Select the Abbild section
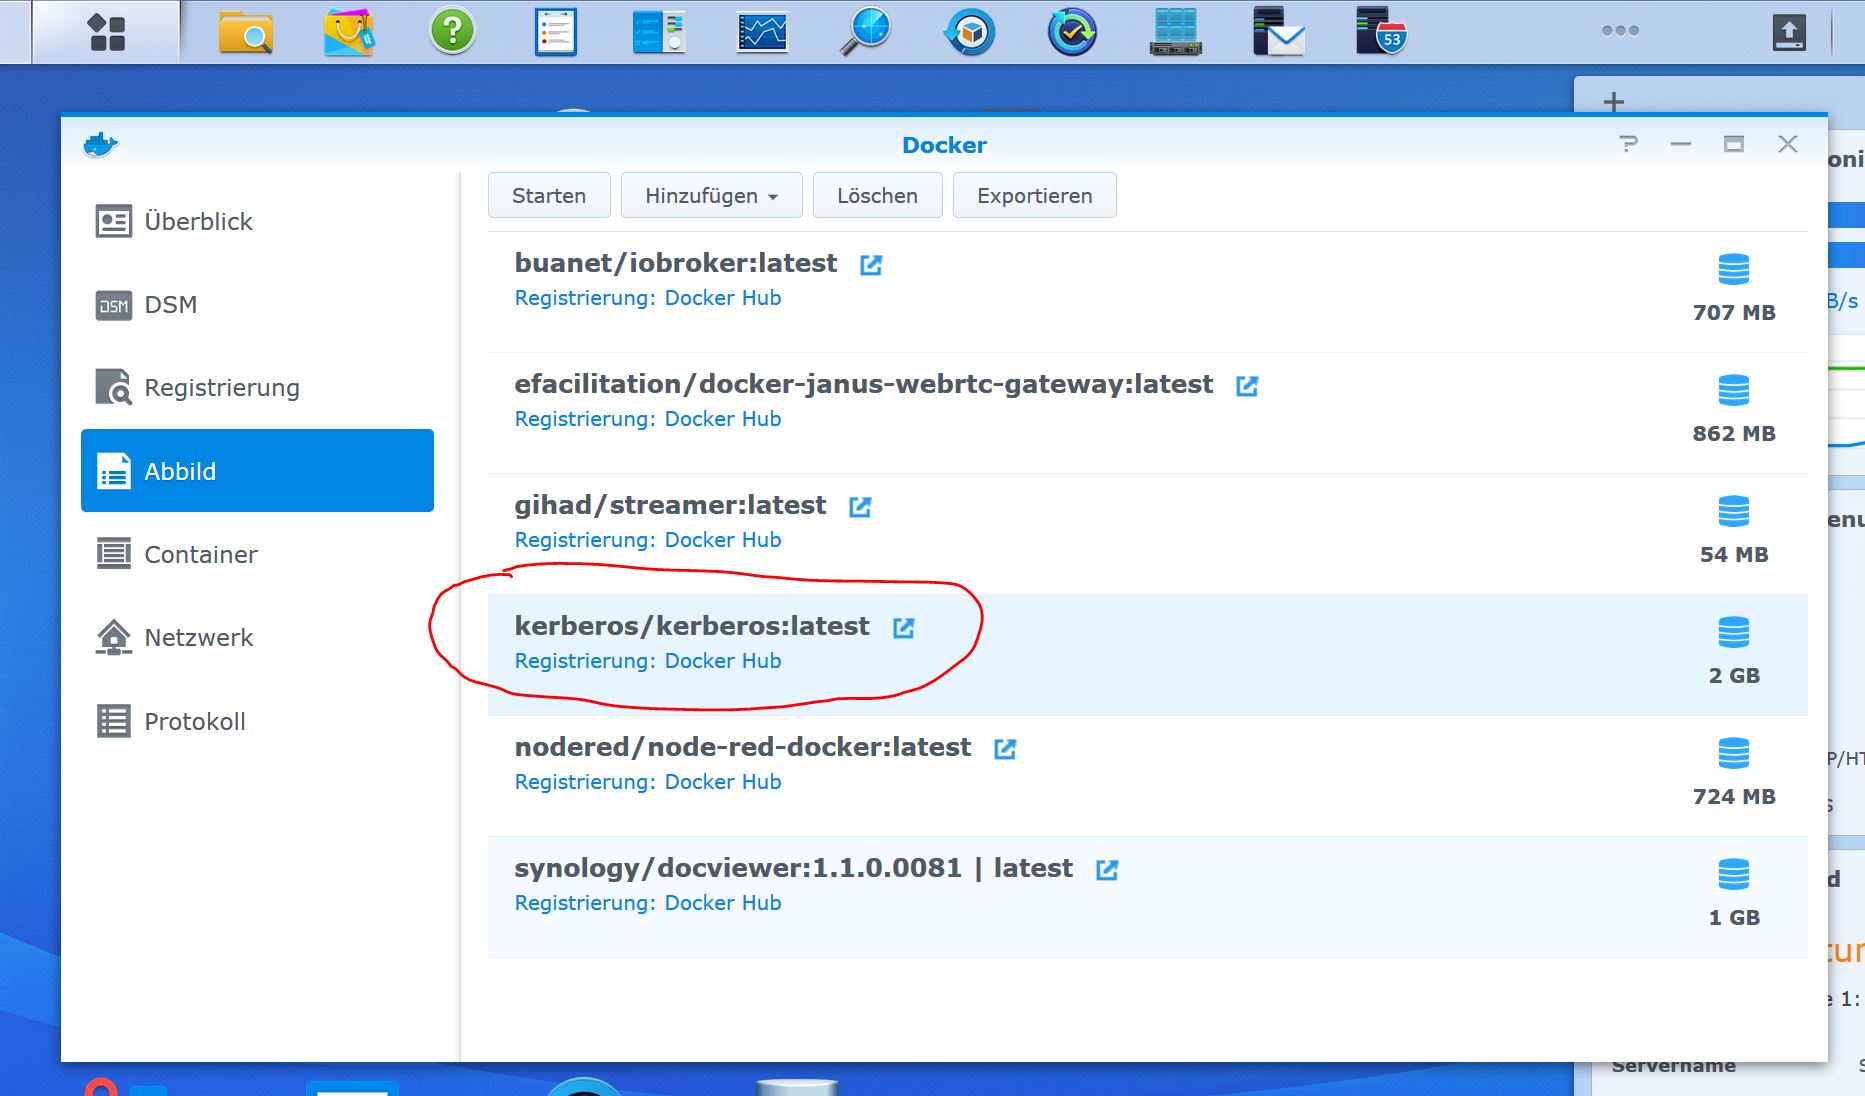This screenshot has width=1865, height=1096. (257, 470)
